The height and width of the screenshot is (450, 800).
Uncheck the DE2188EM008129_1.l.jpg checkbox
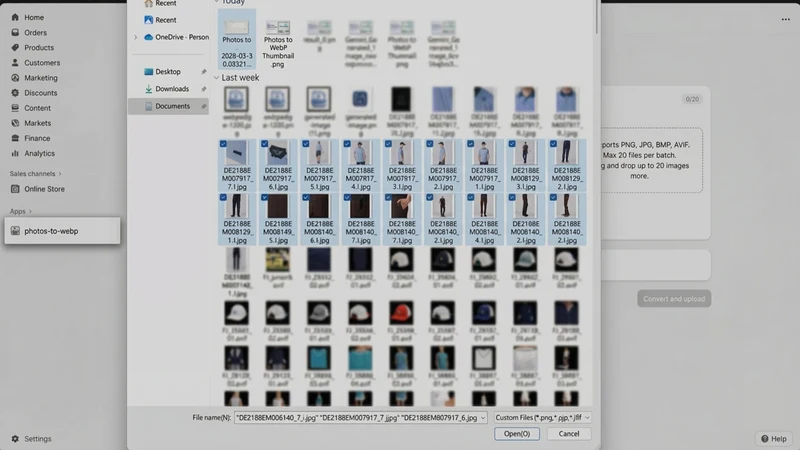coord(223,197)
